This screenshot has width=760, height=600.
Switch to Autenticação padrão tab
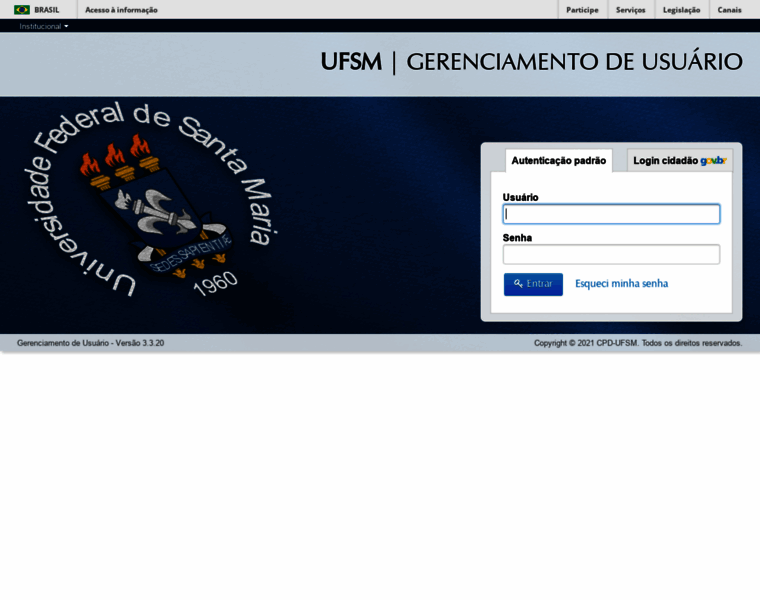tap(558, 160)
